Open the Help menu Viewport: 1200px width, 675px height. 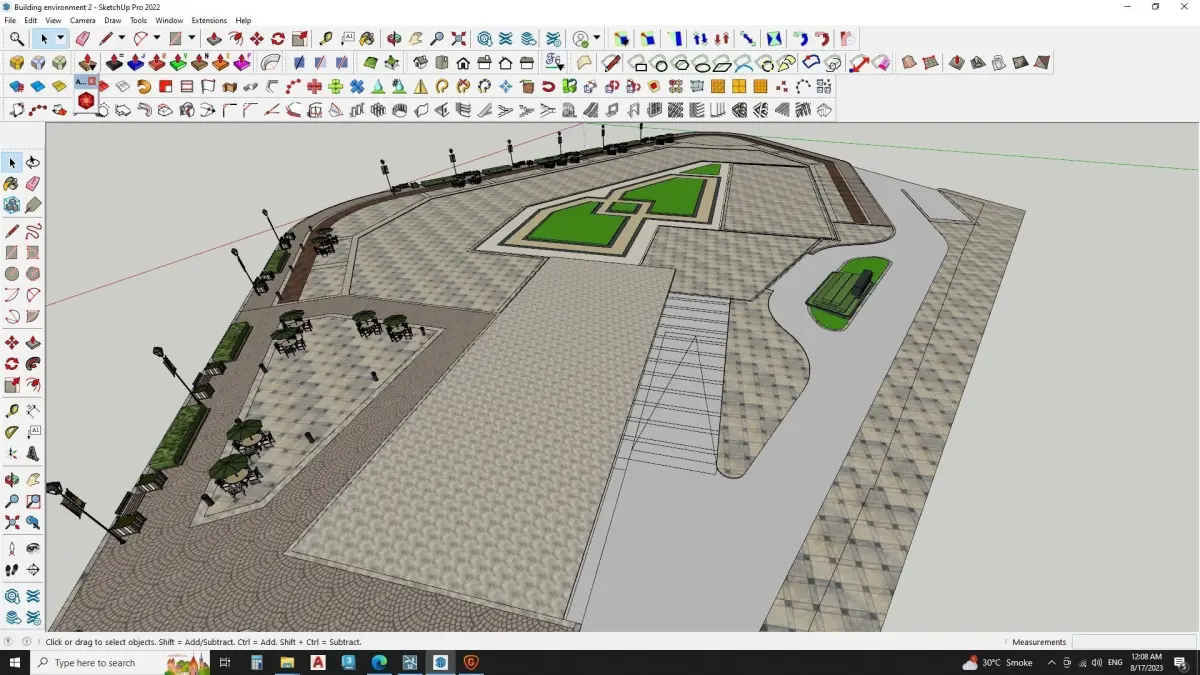coord(243,20)
